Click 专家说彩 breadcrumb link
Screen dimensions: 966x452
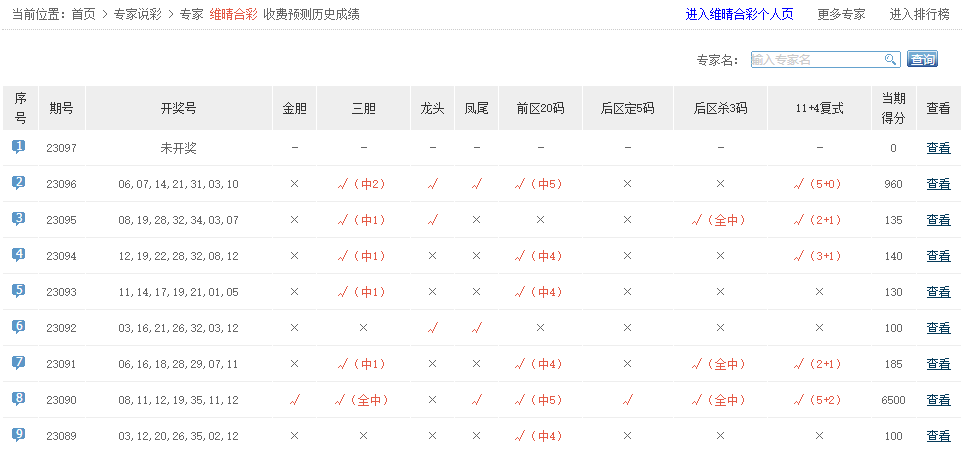tap(138, 15)
